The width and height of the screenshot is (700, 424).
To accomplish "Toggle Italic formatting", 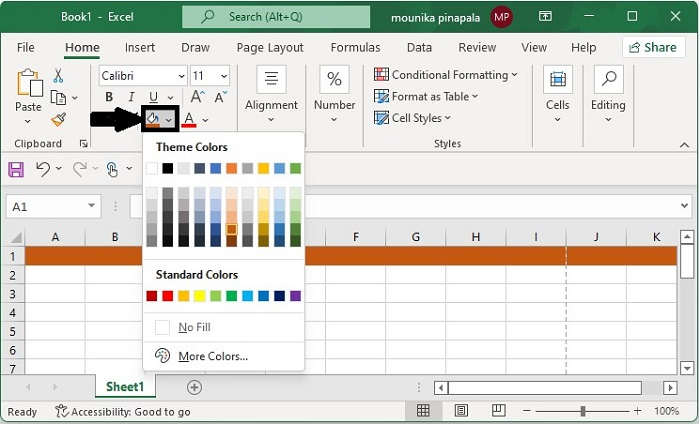I will point(131,97).
